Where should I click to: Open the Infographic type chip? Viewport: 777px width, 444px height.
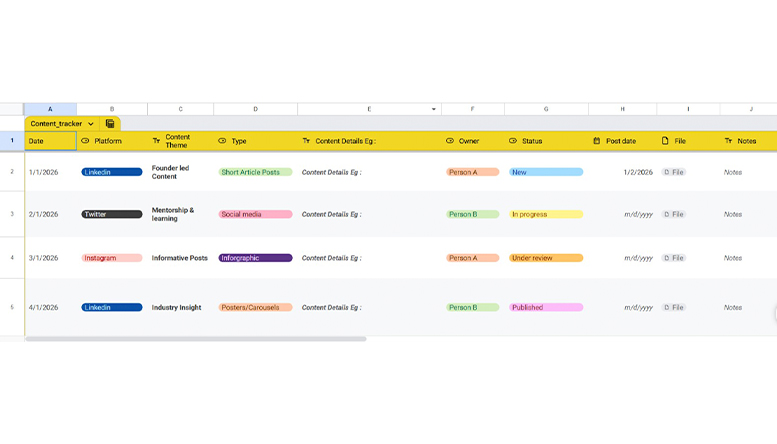point(255,258)
